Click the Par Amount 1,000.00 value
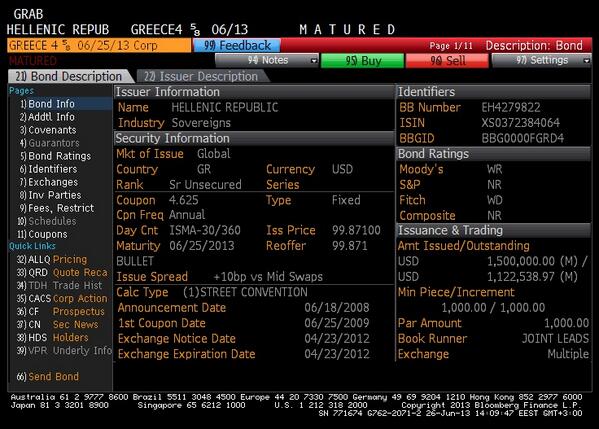Image resolution: width=599 pixels, height=429 pixels. pos(567,323)
